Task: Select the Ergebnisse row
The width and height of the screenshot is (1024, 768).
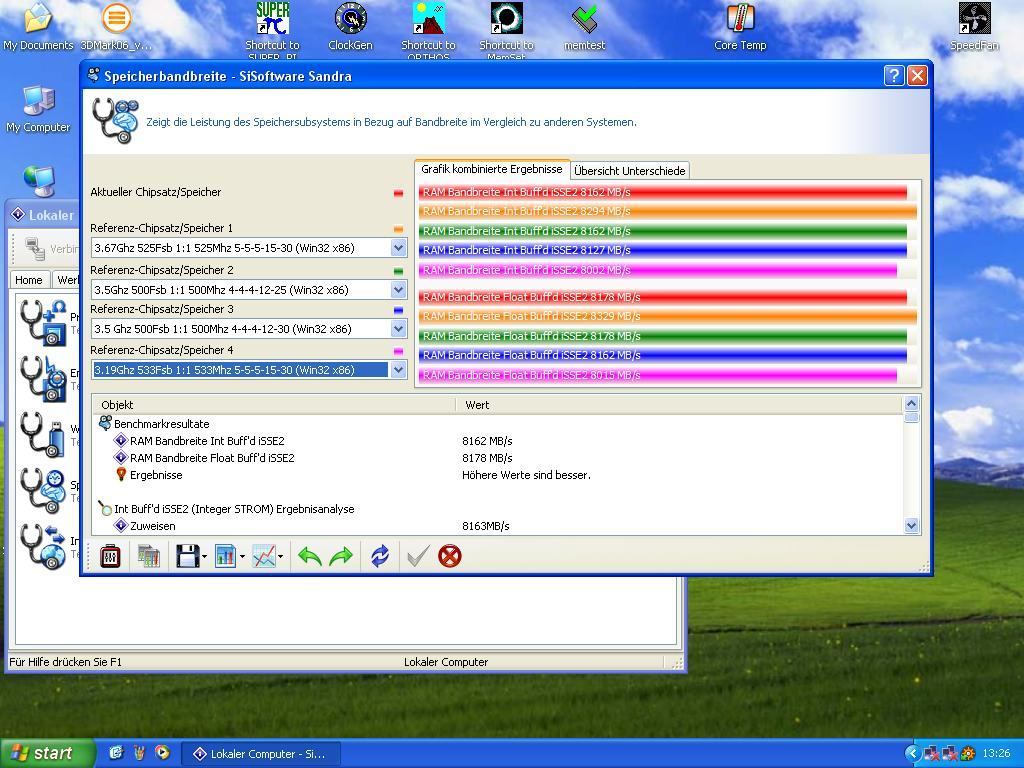Action: pos(148,475)
